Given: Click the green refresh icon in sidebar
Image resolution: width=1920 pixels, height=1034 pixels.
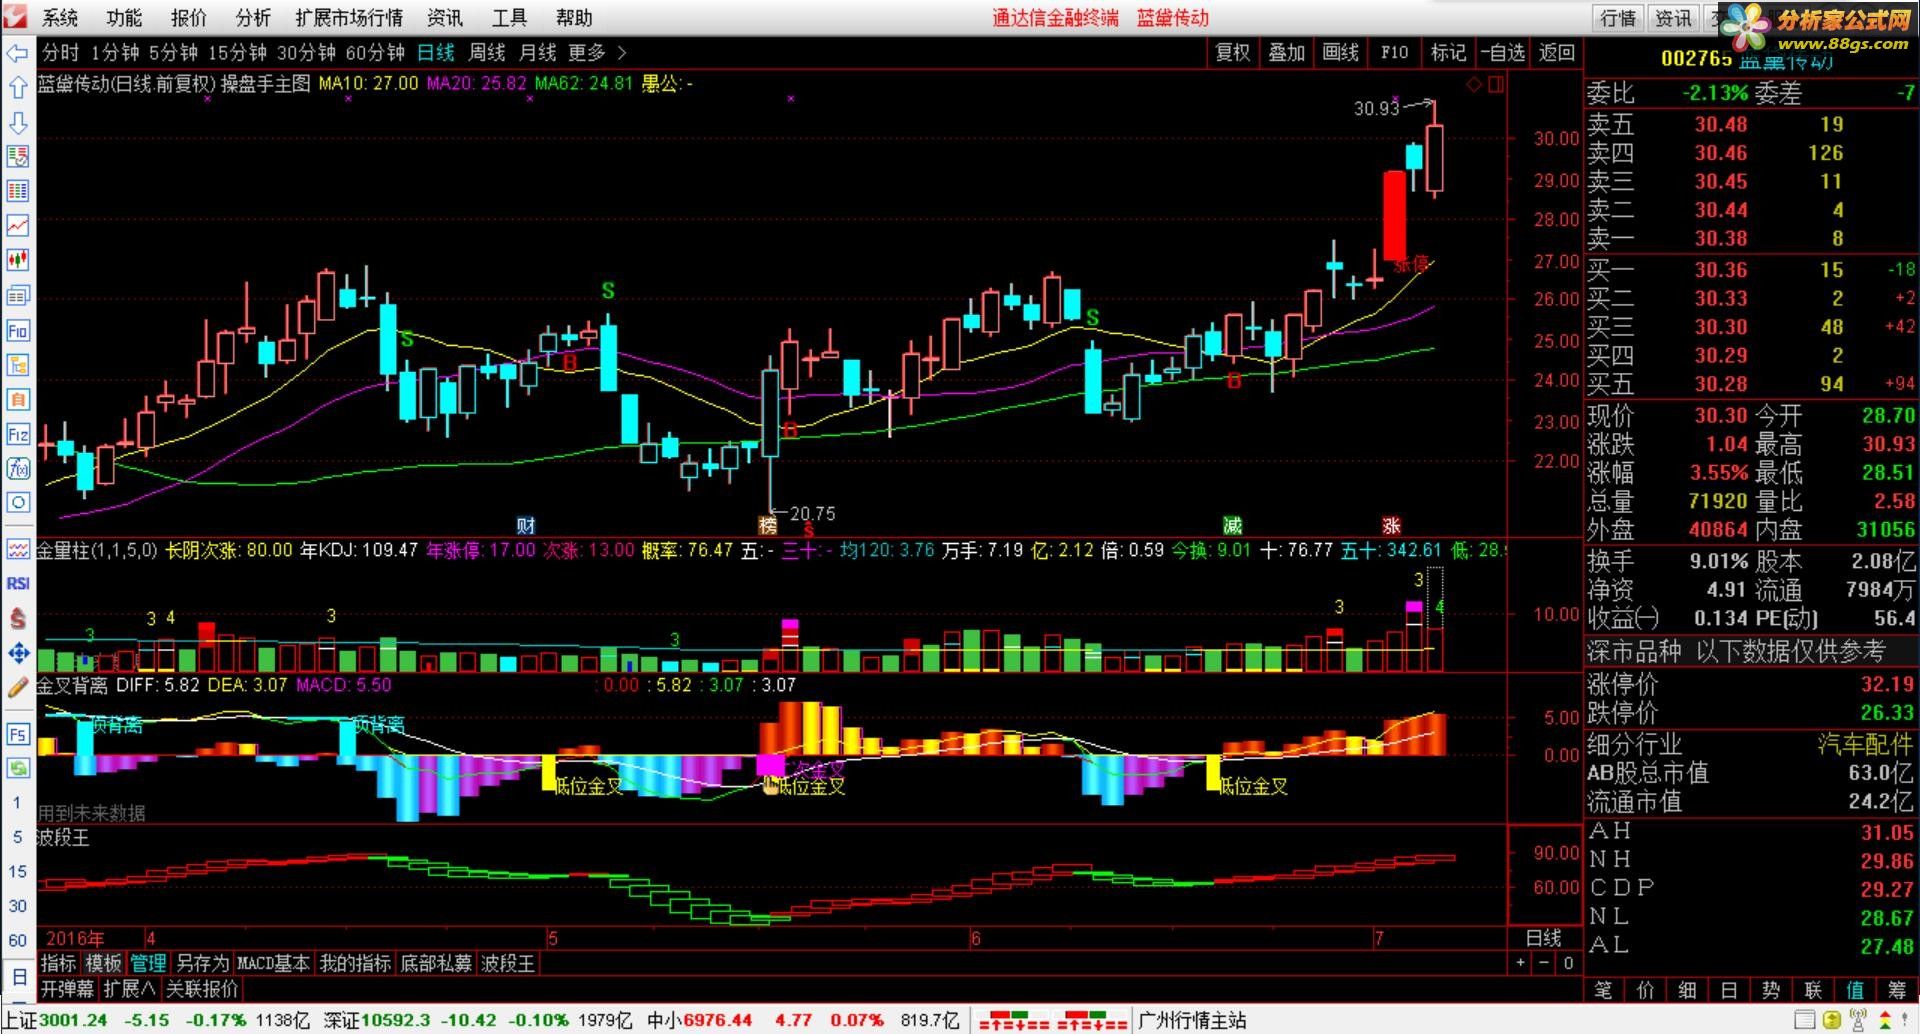Looking at the screenshot, I should tap(18, 769).
